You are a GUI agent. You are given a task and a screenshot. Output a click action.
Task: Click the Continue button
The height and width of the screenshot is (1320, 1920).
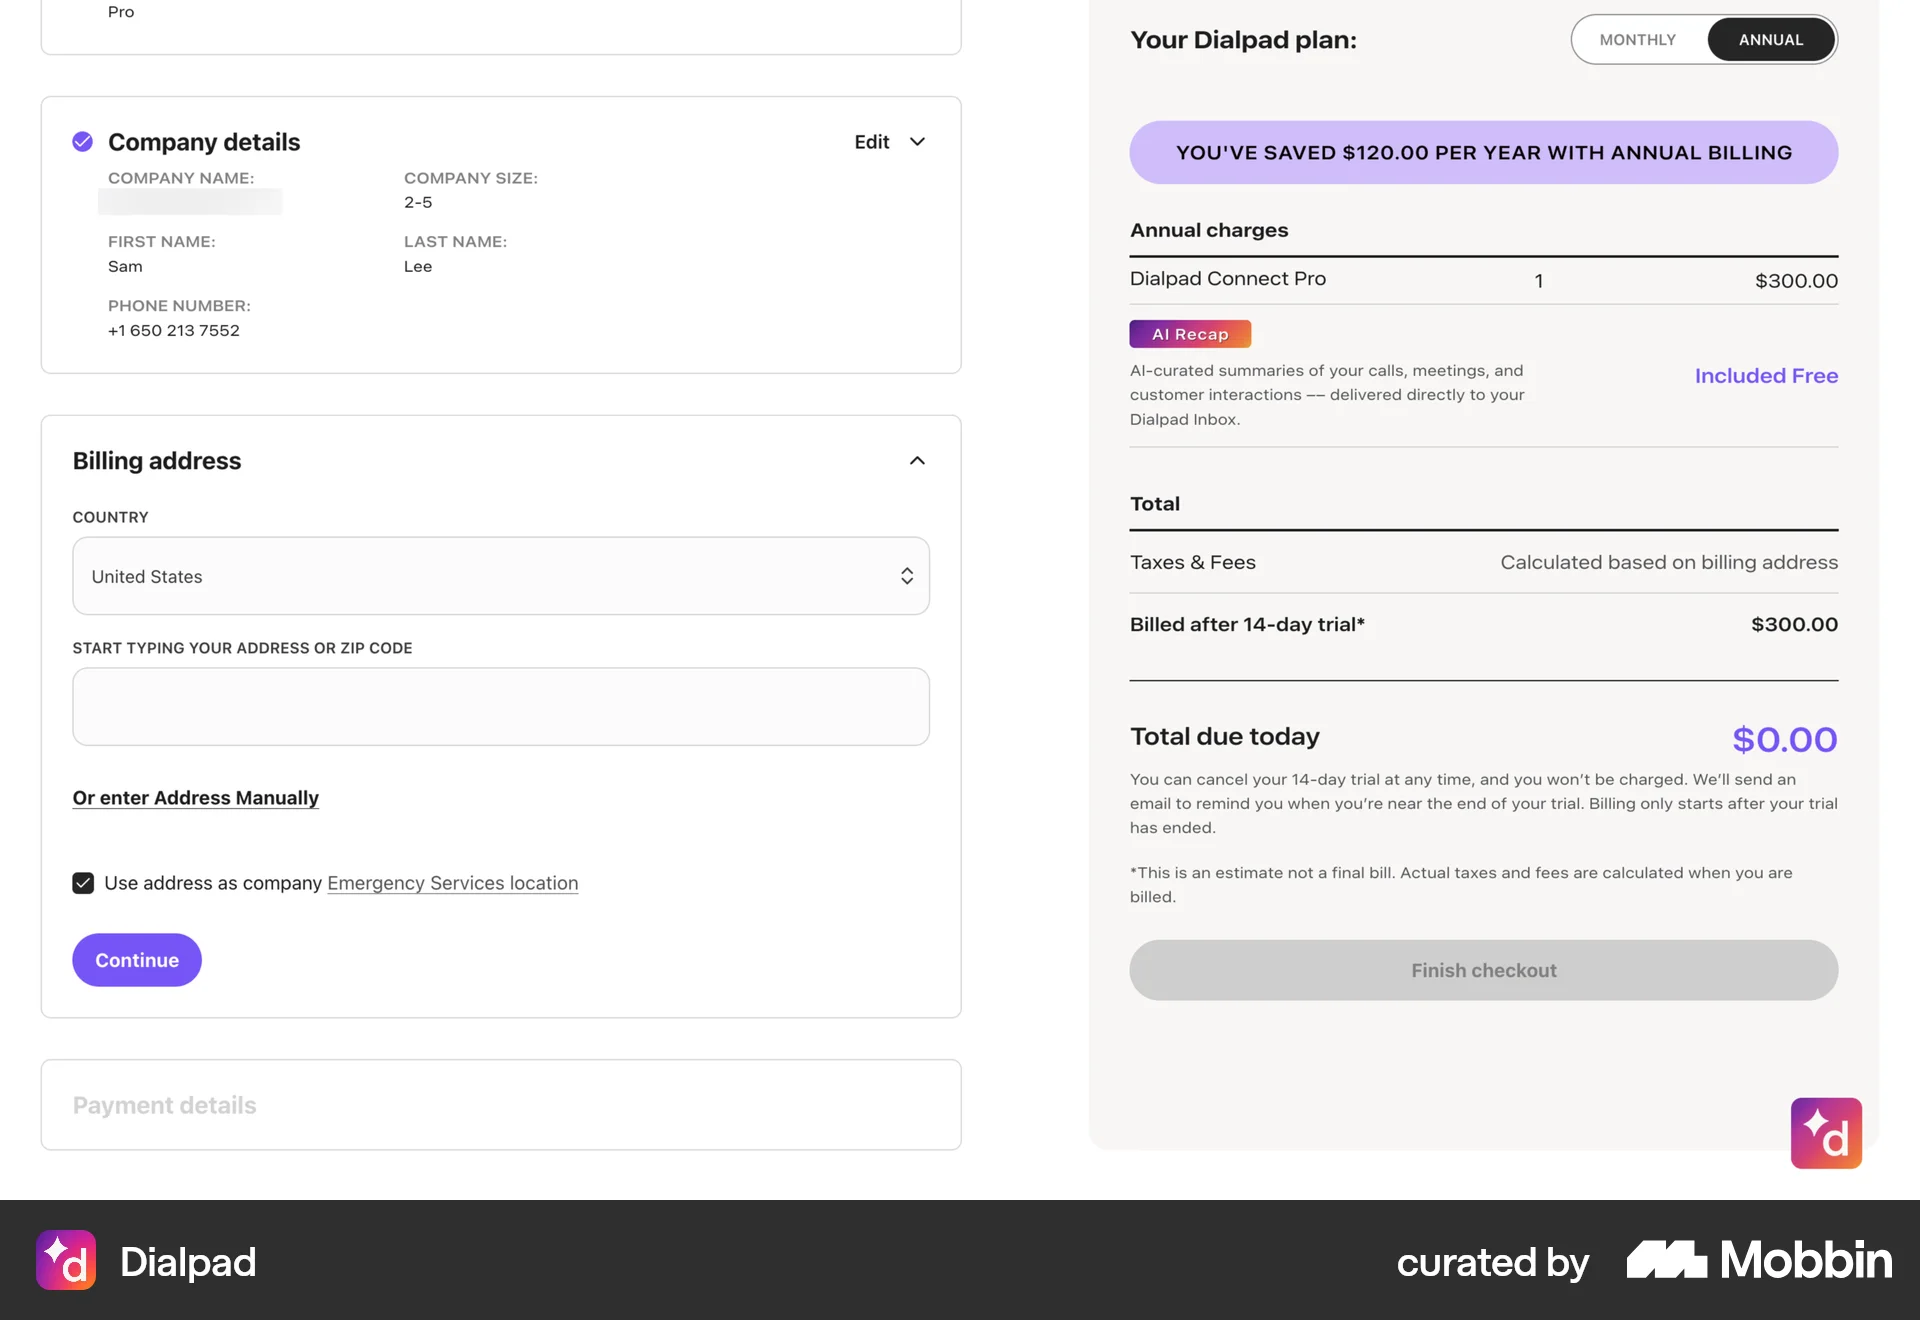[x=136, y=959]
